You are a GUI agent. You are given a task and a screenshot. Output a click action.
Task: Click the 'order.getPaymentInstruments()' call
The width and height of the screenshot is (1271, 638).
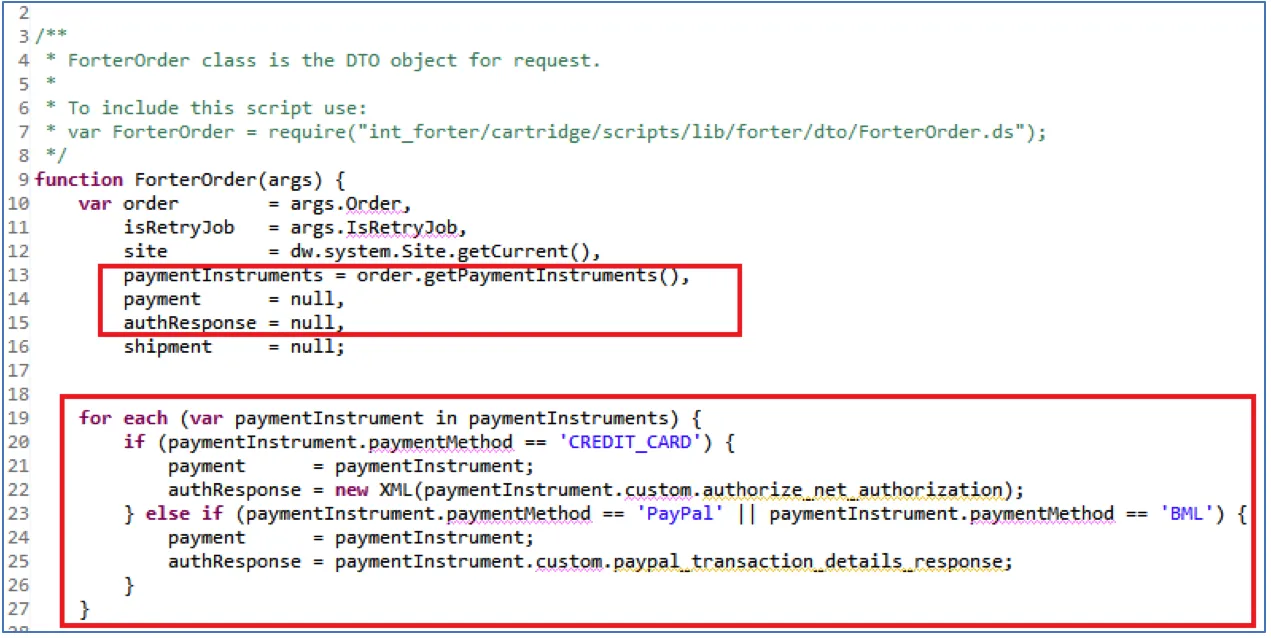tap(518, 275)
